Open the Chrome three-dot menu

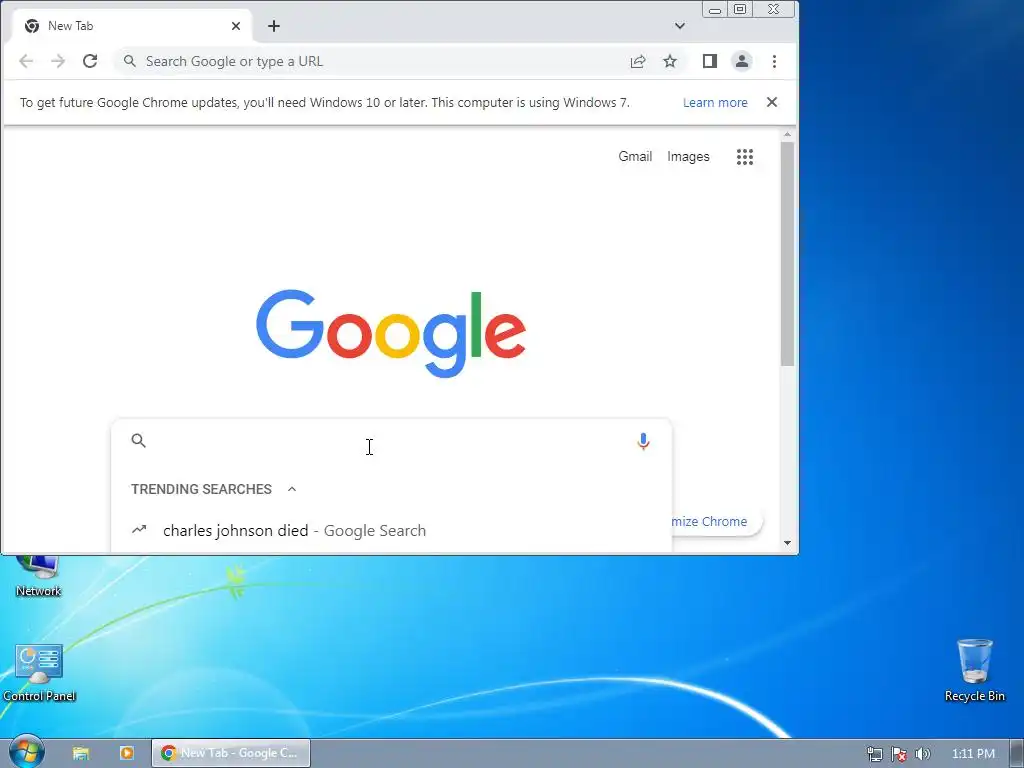tap(775, 61)
